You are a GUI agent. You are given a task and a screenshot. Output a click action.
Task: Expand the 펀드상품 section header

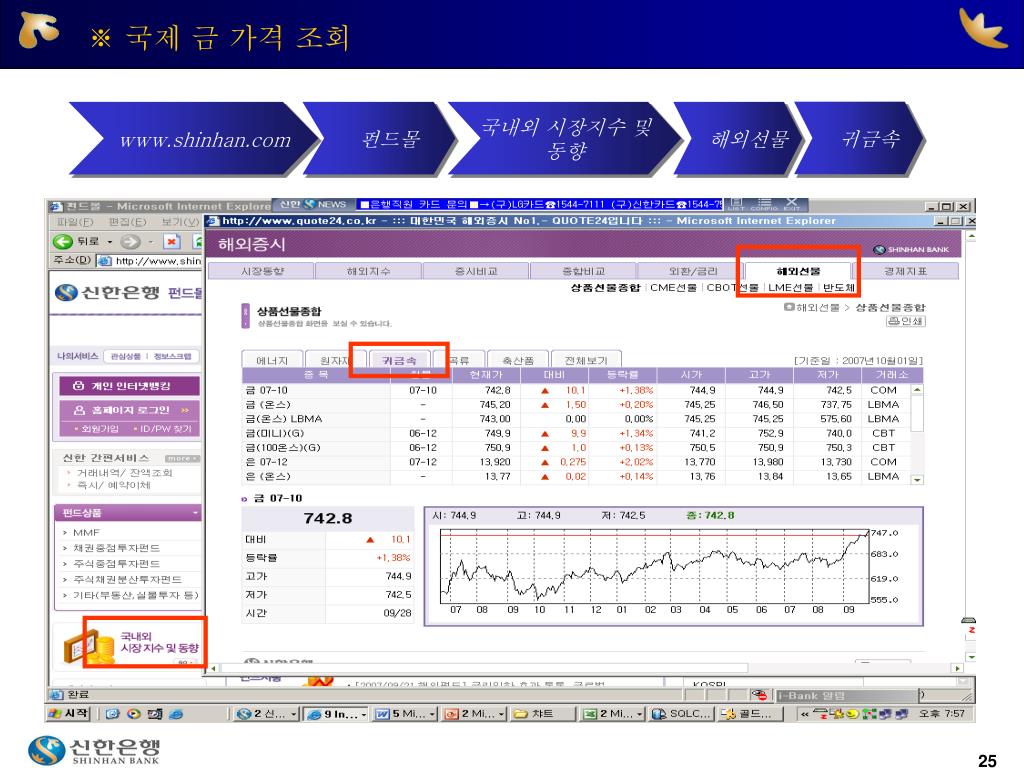pyautogui.click(x=128, y=513)
